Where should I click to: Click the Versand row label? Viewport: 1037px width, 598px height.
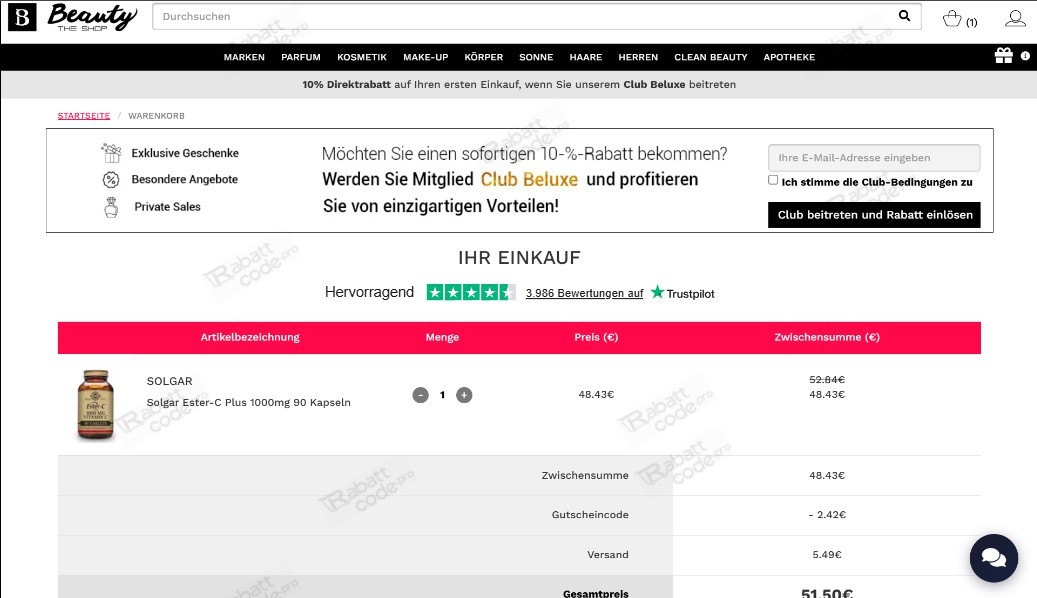(x=608, y=554)
